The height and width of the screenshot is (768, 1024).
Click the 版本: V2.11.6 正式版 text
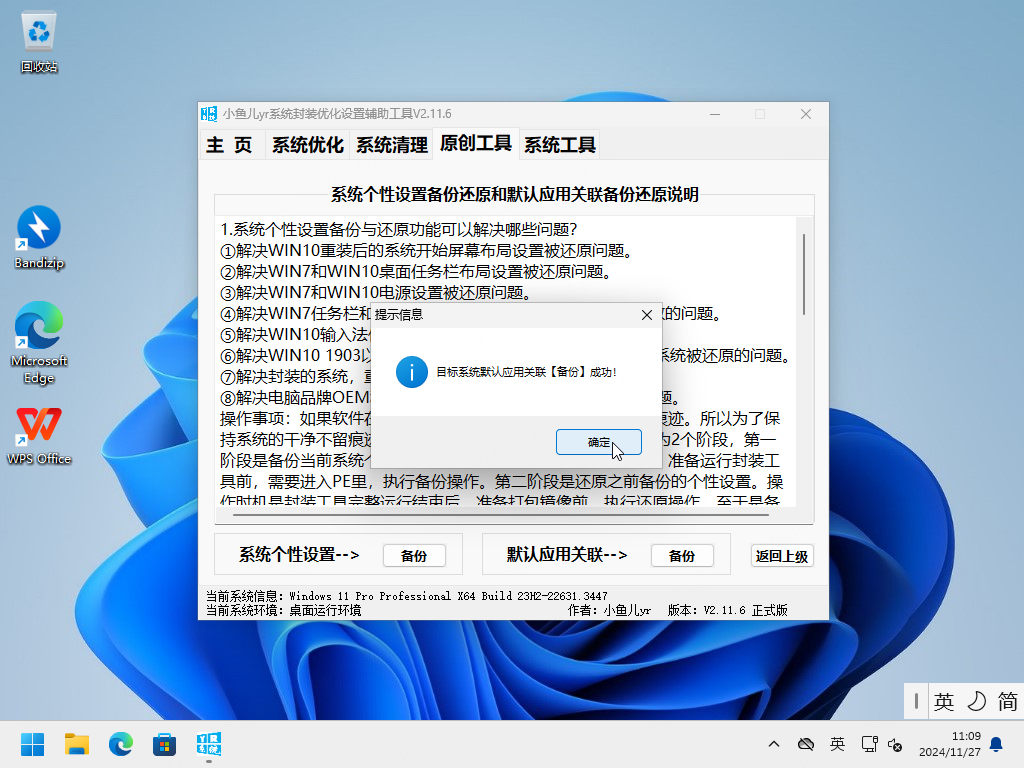(728, 610)
